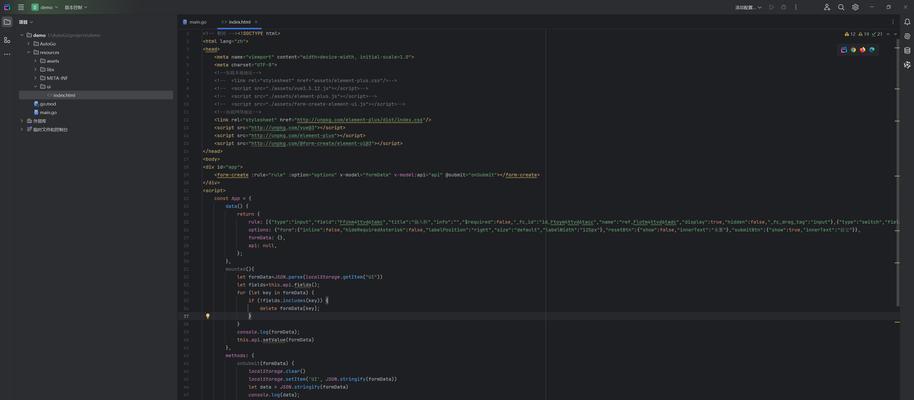Expand Scratches and Consoles node arrow

pyautogui.click(x=22, y=129)
